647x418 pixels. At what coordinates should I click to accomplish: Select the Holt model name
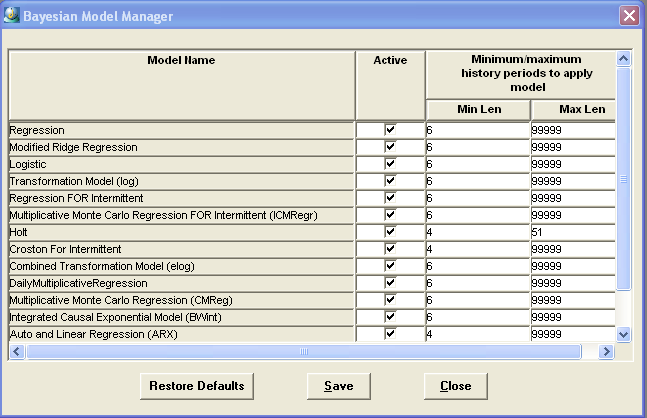click(x=182, y=232)
